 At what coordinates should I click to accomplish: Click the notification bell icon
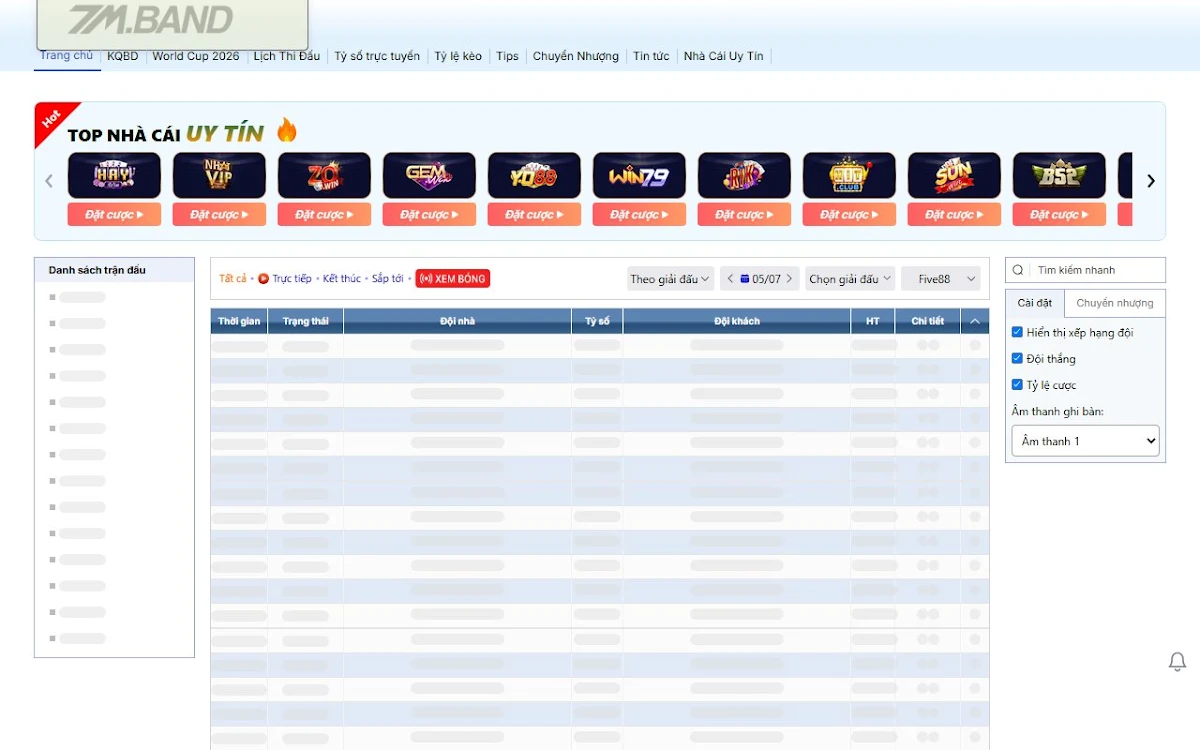[x=1177, y=662]
